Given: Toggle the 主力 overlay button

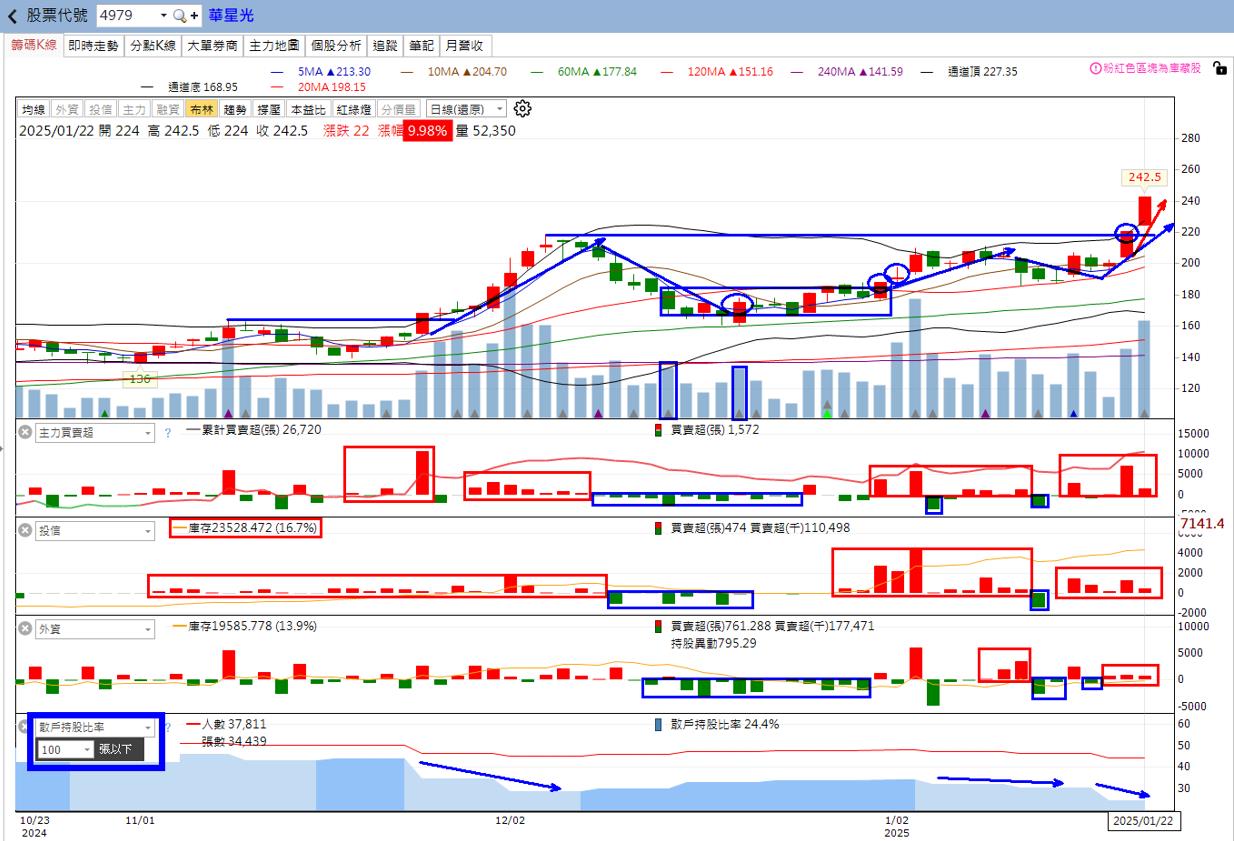Looking at the screenshot, I should coord(133,110).
